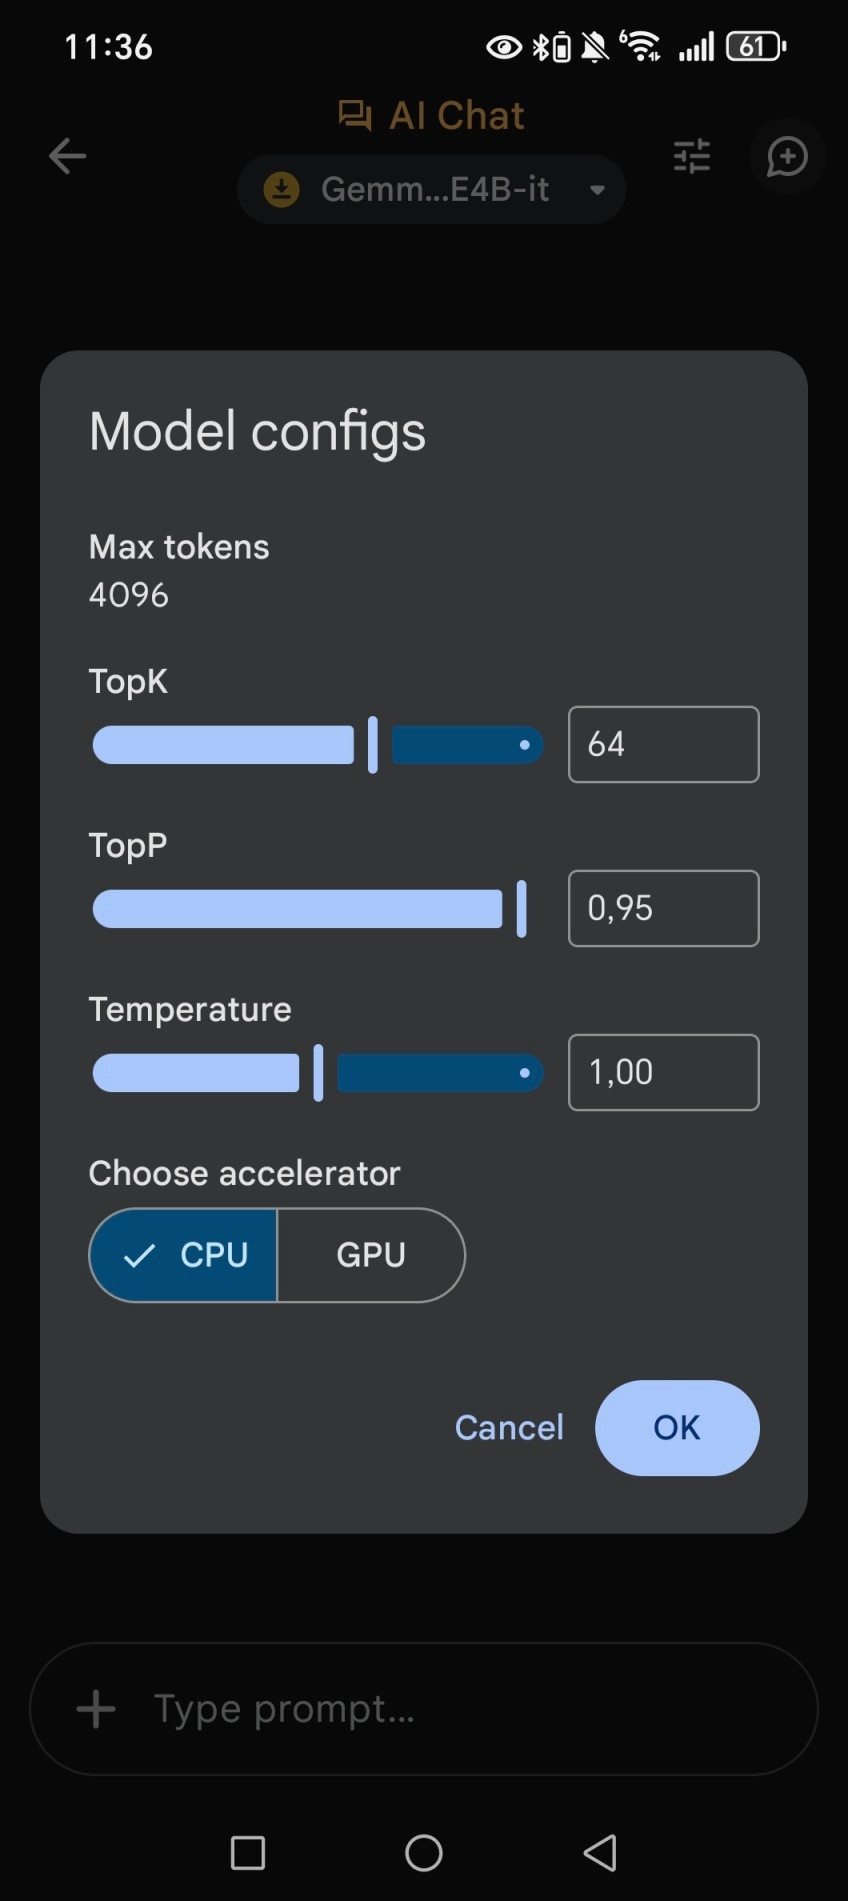This screenshot has width=848, height=1901.
Task: Cancel the Model configs dialog
Action: (509, 1427)
